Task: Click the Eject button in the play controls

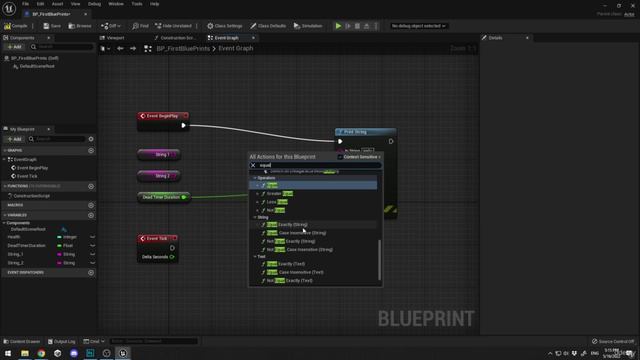Action: pos(367,26)
